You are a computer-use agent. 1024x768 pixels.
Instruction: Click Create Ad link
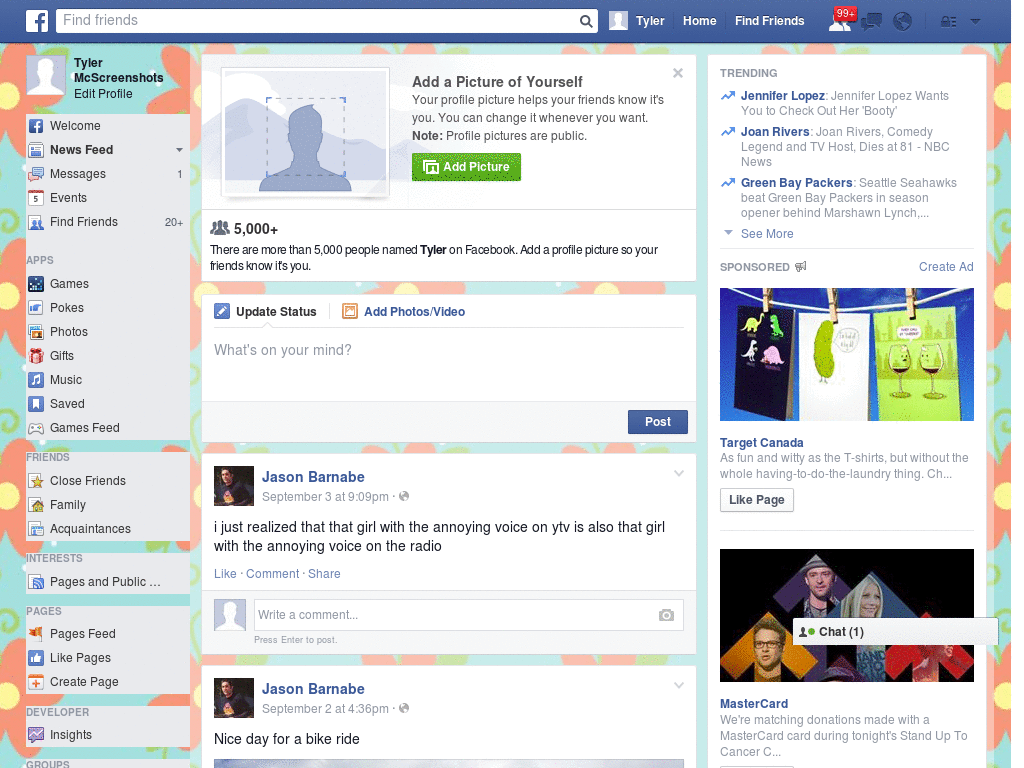946,266
